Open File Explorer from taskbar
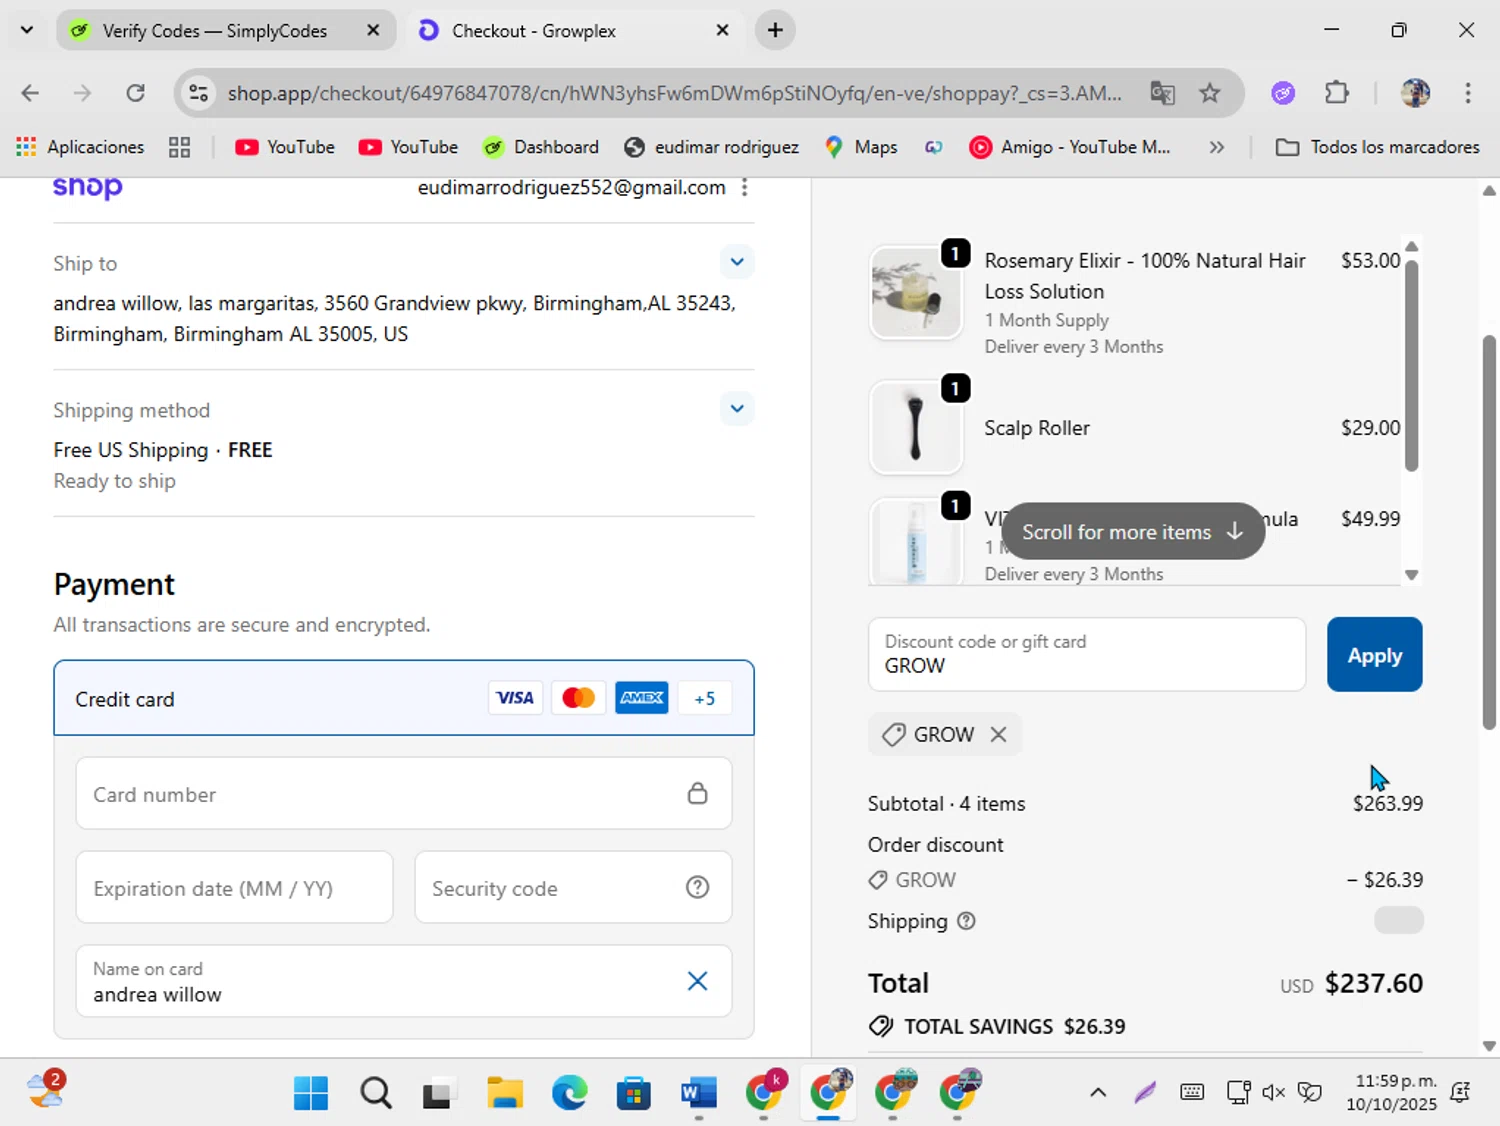Screen dimensions: 1500x1126 tap(505, 1093)
